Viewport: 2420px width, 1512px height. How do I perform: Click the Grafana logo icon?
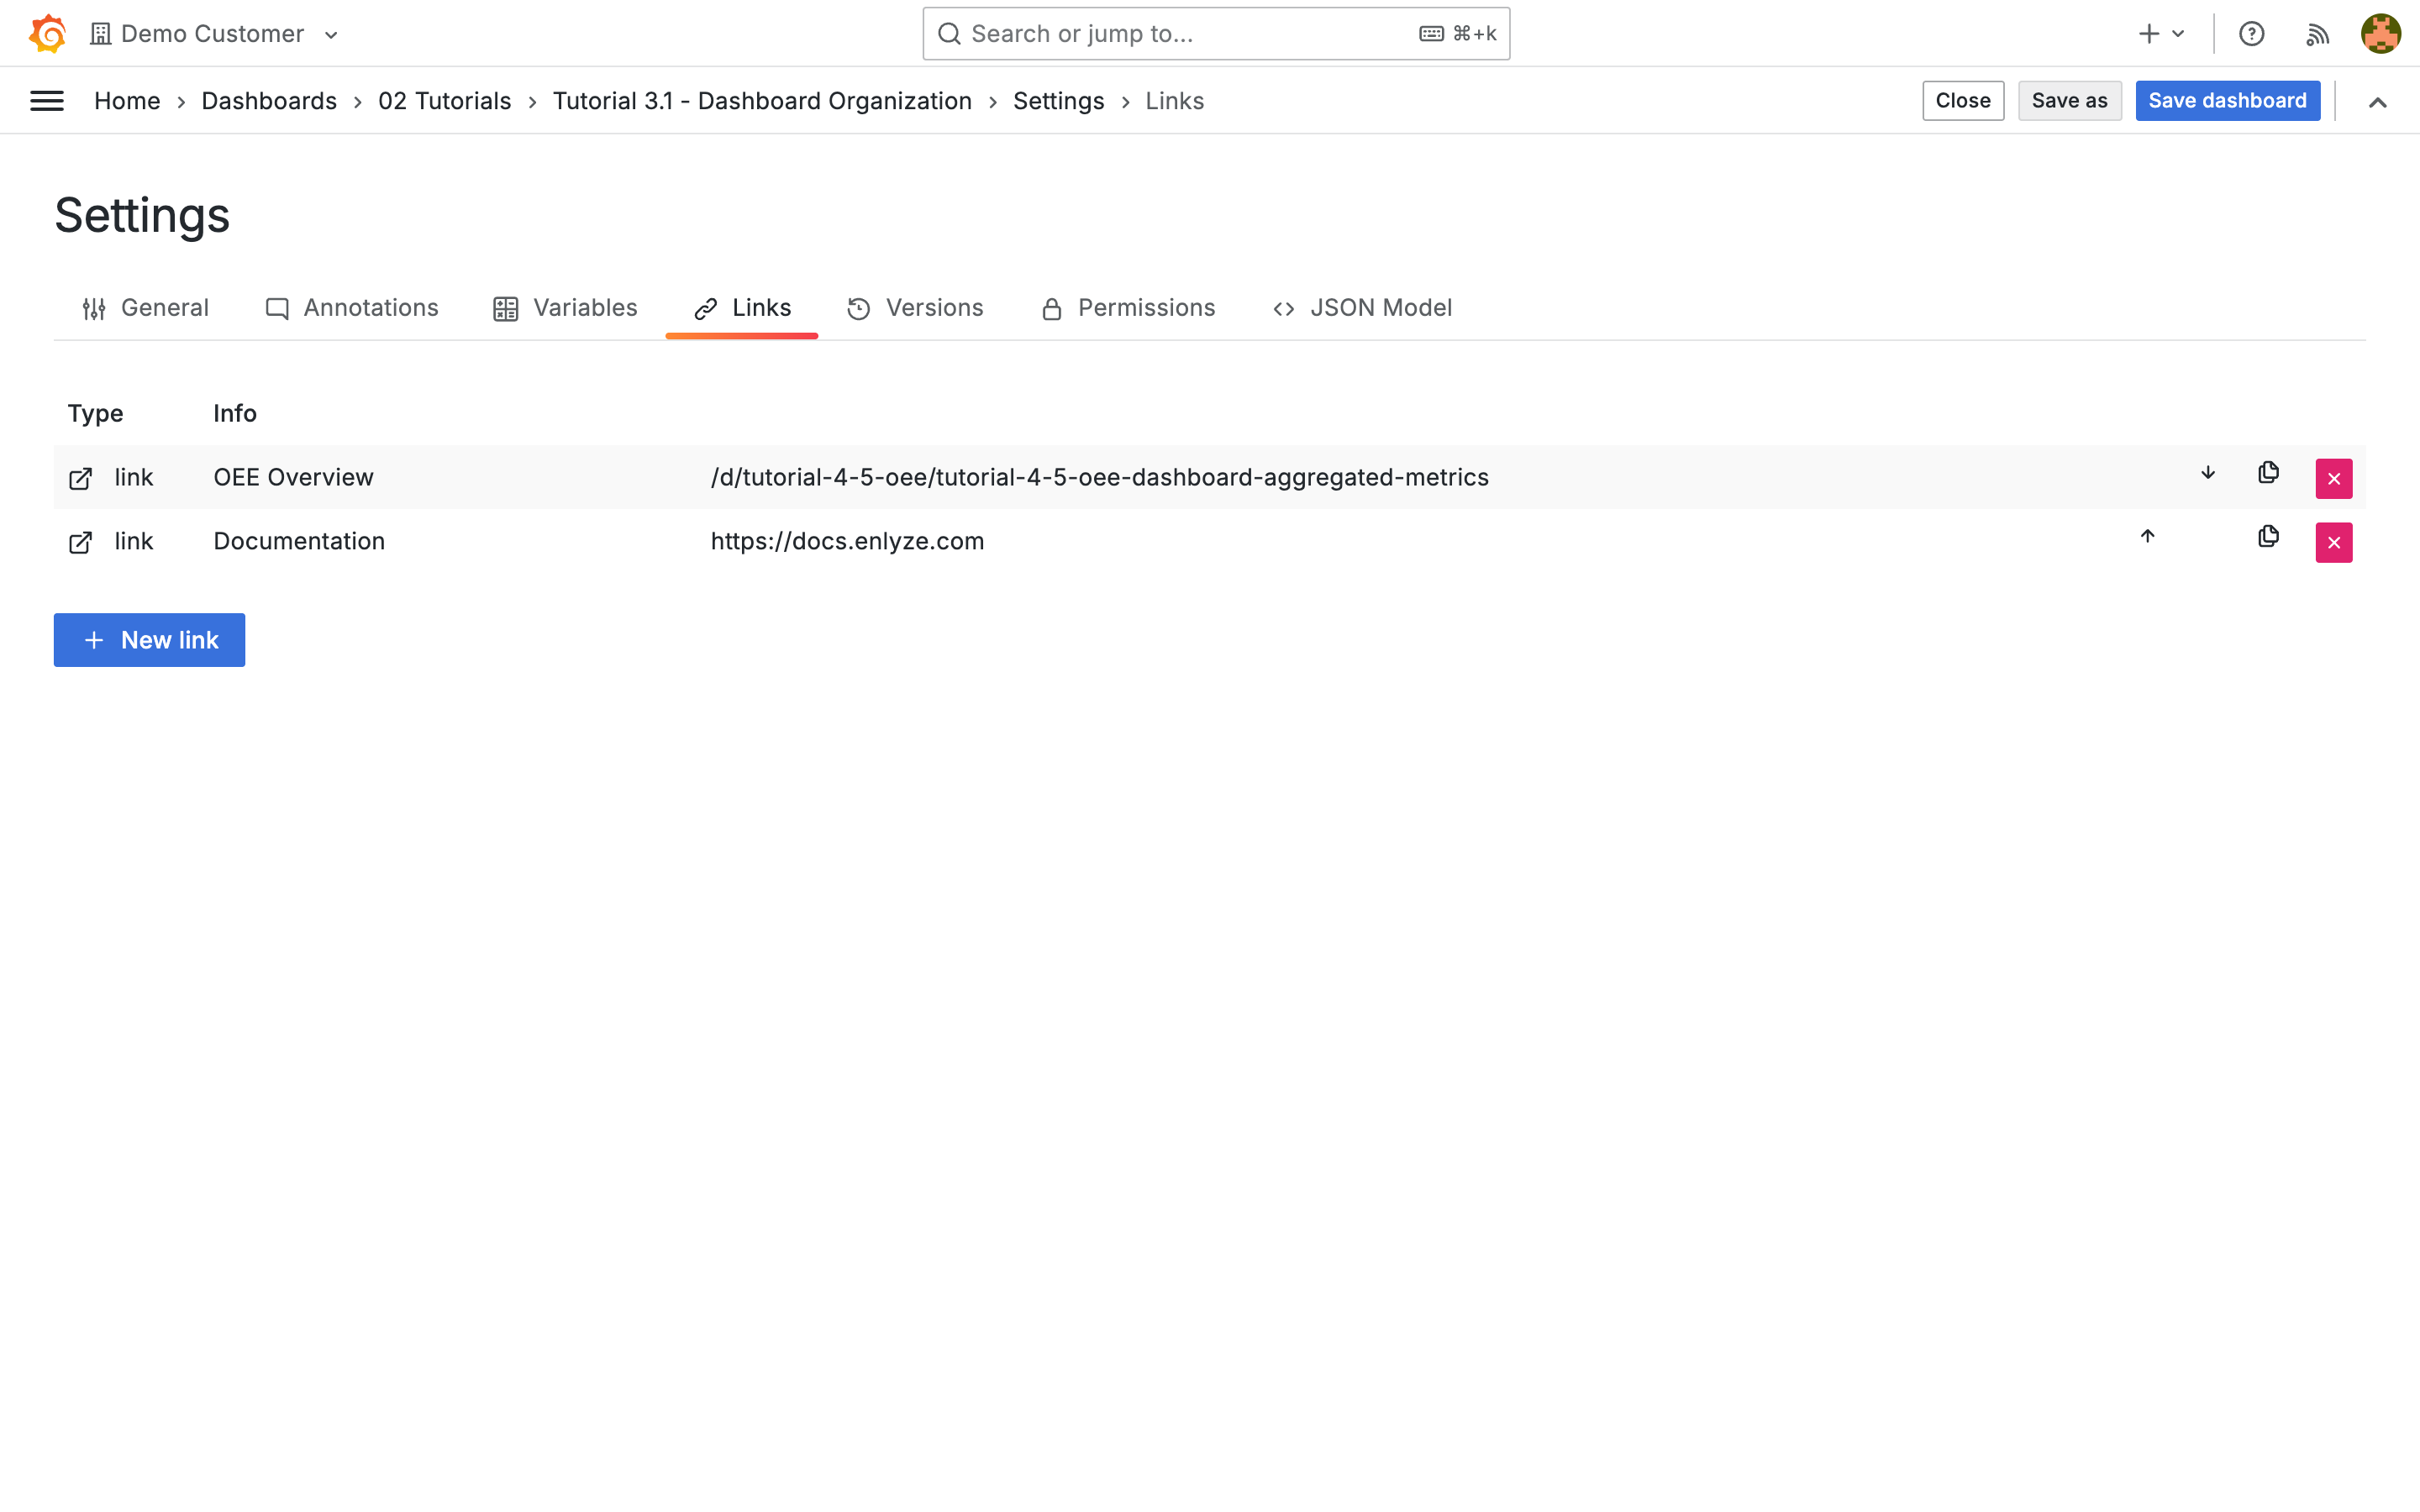click(47, 33)
